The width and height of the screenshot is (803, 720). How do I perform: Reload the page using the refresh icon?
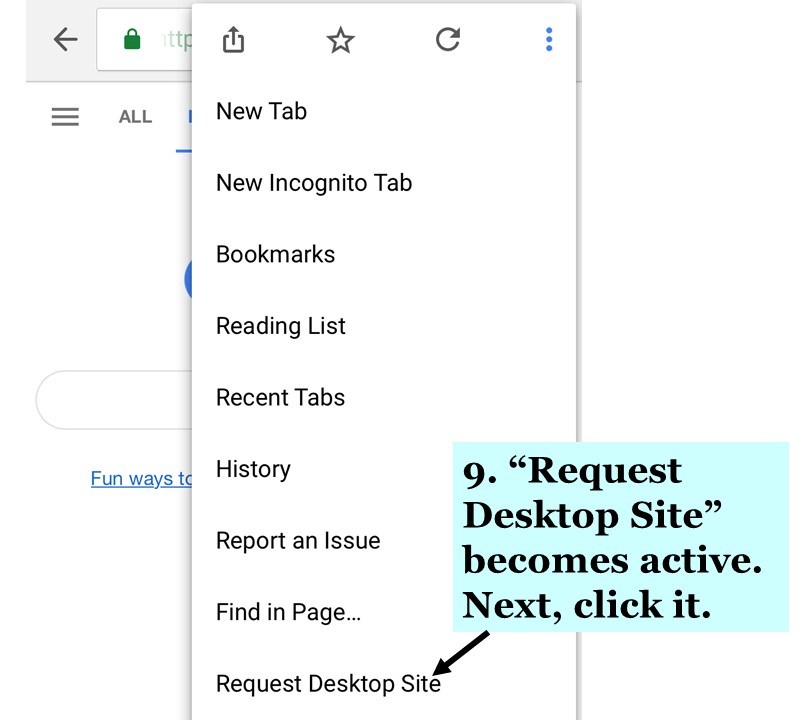click(x=448, y=39)
